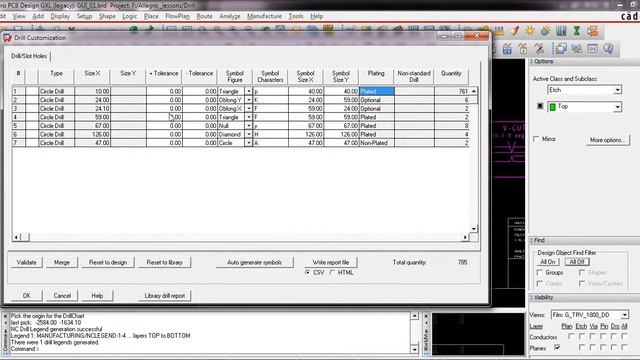Screen dimensions: 640x360
Task: Open the Oblong Y figure dropdown in row 2
Action: tap(249, 100)
